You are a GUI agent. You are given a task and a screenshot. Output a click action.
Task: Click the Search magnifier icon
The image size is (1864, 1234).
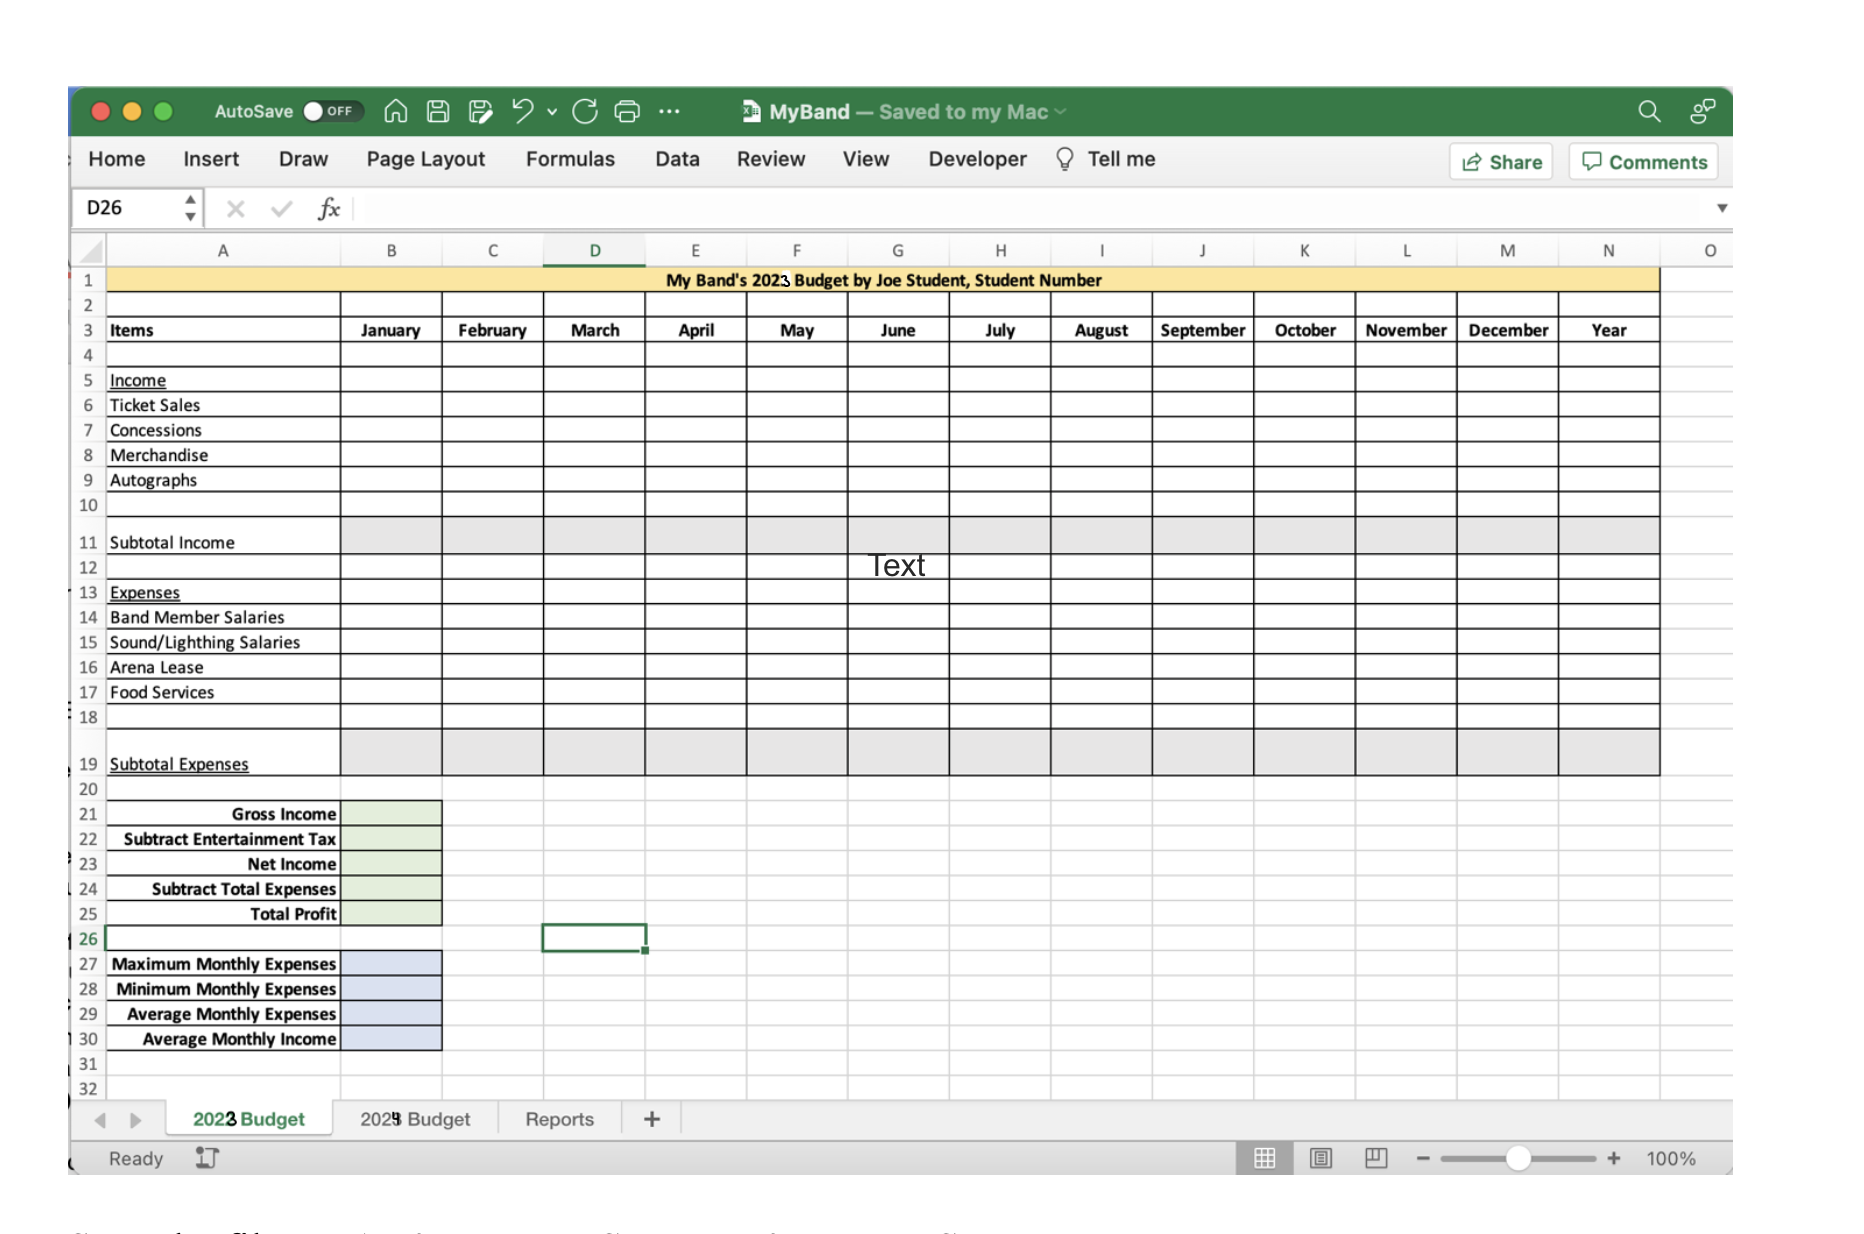[1650, 111]
